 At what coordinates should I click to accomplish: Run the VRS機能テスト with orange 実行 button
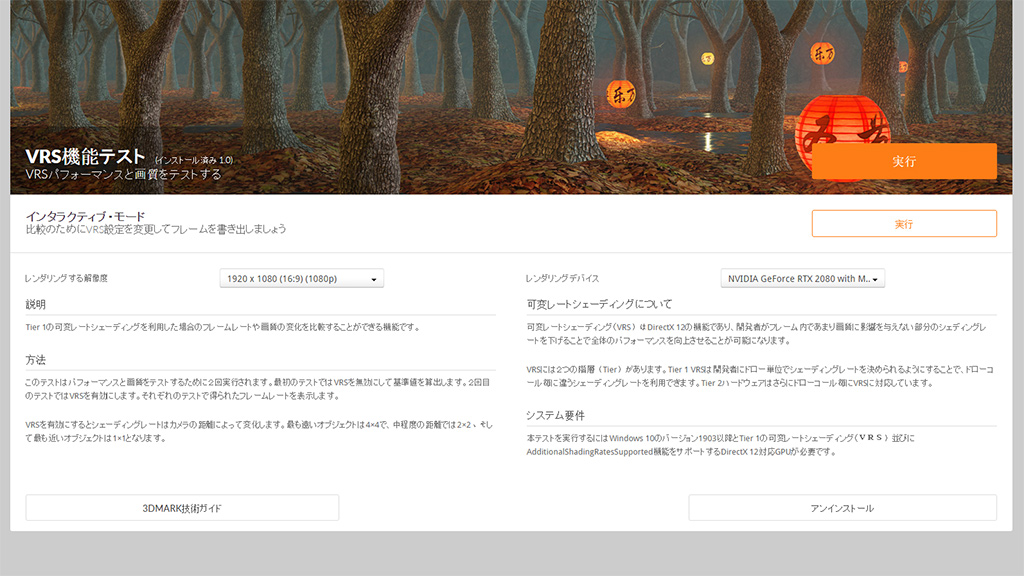904,161
